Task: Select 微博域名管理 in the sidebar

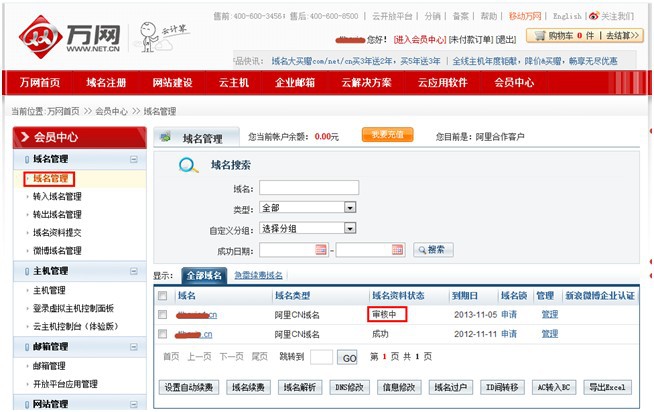Action: tap(57, 251)
